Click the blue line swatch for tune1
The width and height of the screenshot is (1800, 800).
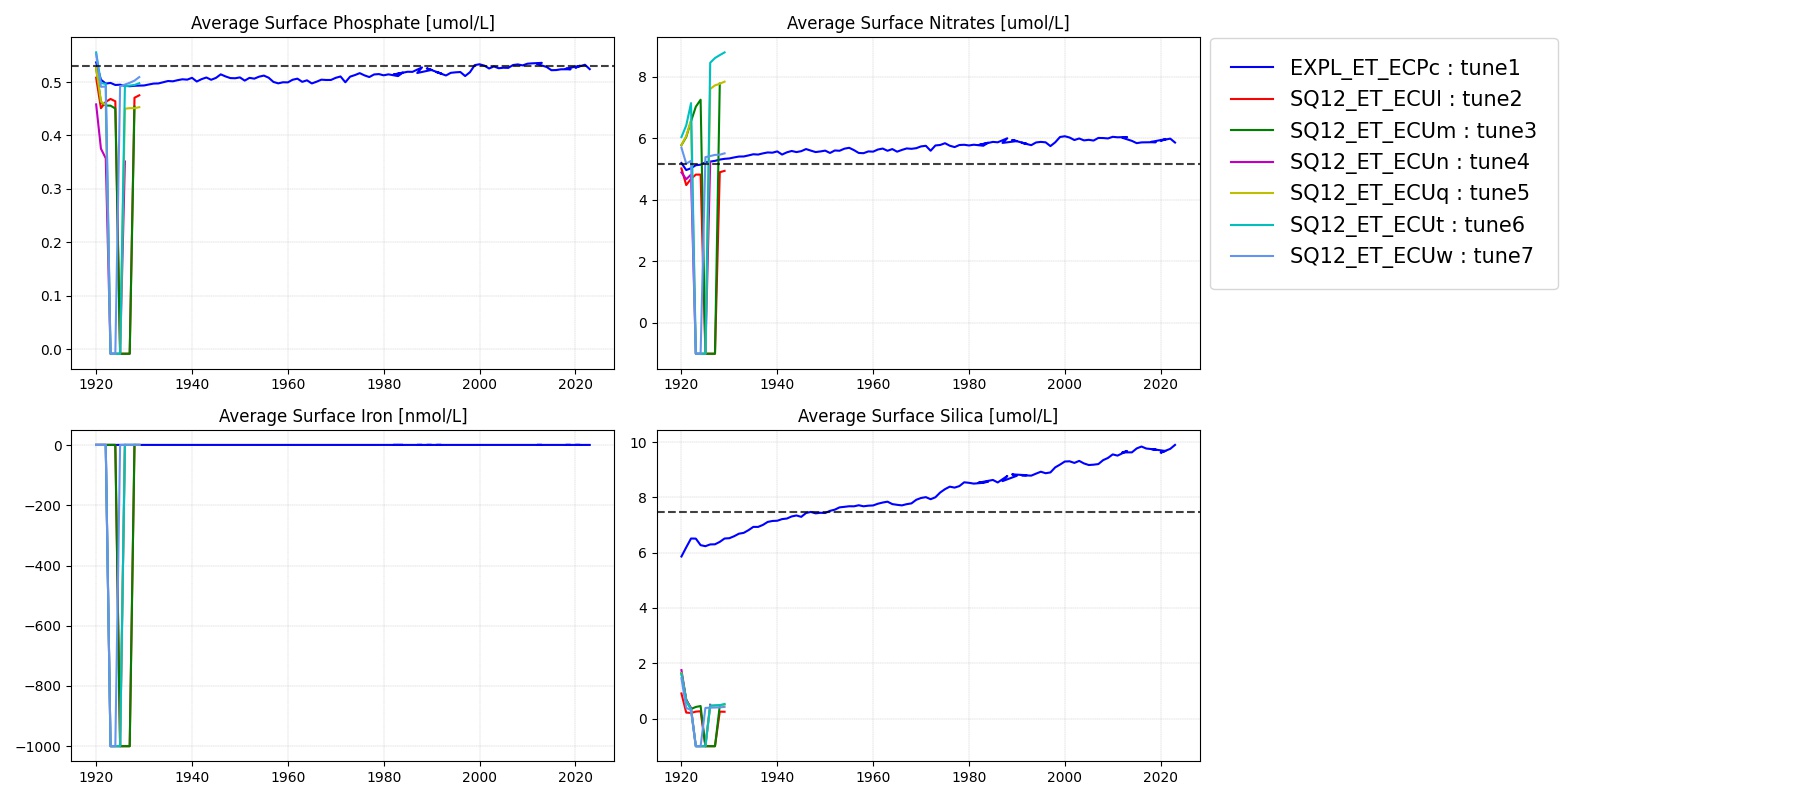click(1252, 68)
